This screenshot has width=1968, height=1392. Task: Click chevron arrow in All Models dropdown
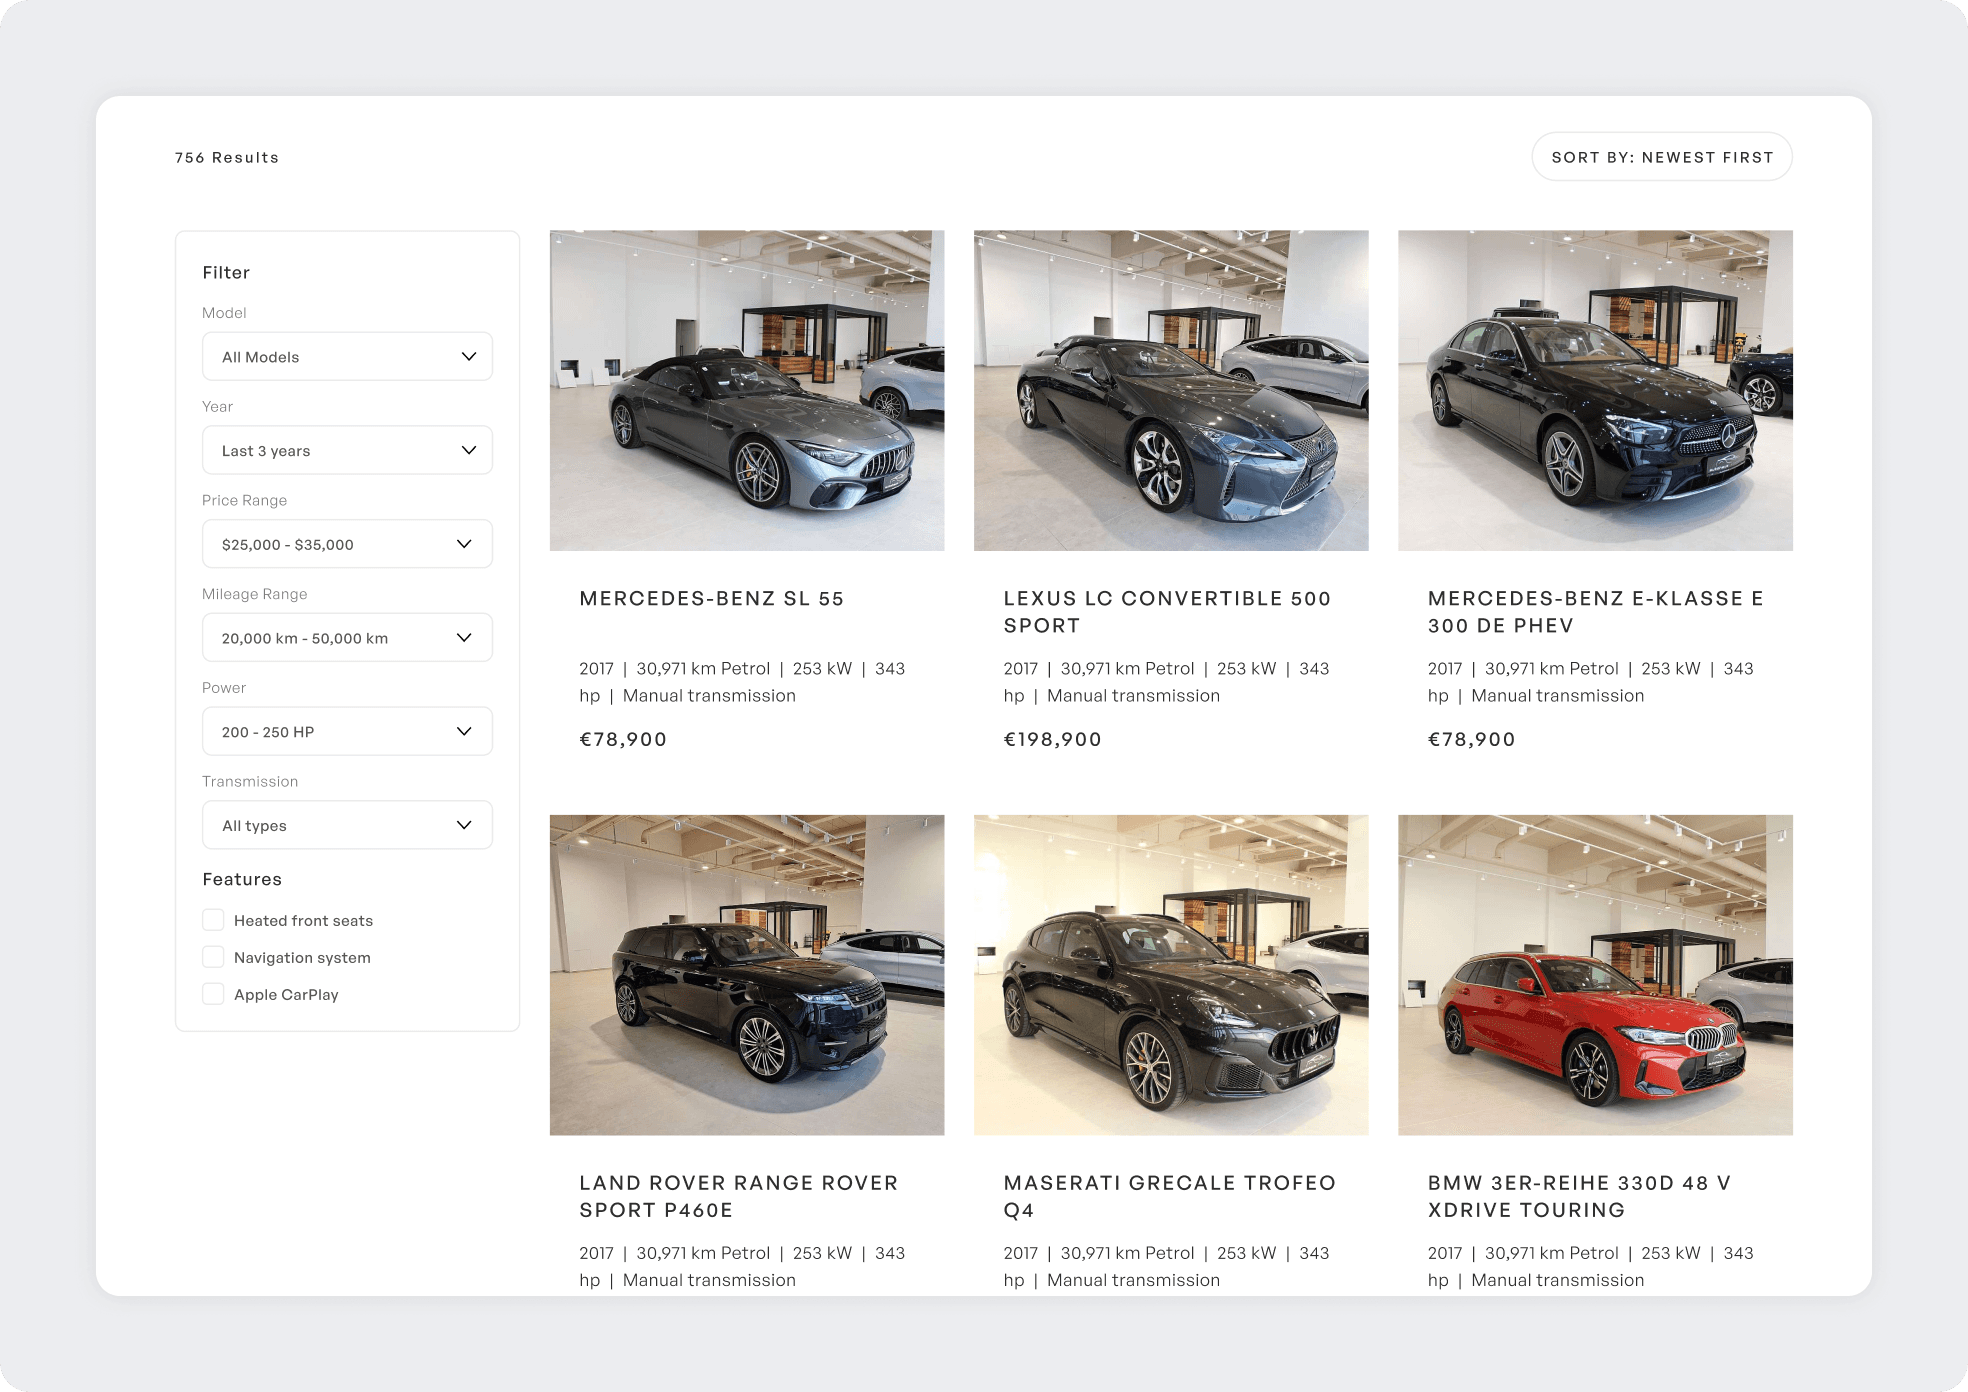(x=468, y=357)
